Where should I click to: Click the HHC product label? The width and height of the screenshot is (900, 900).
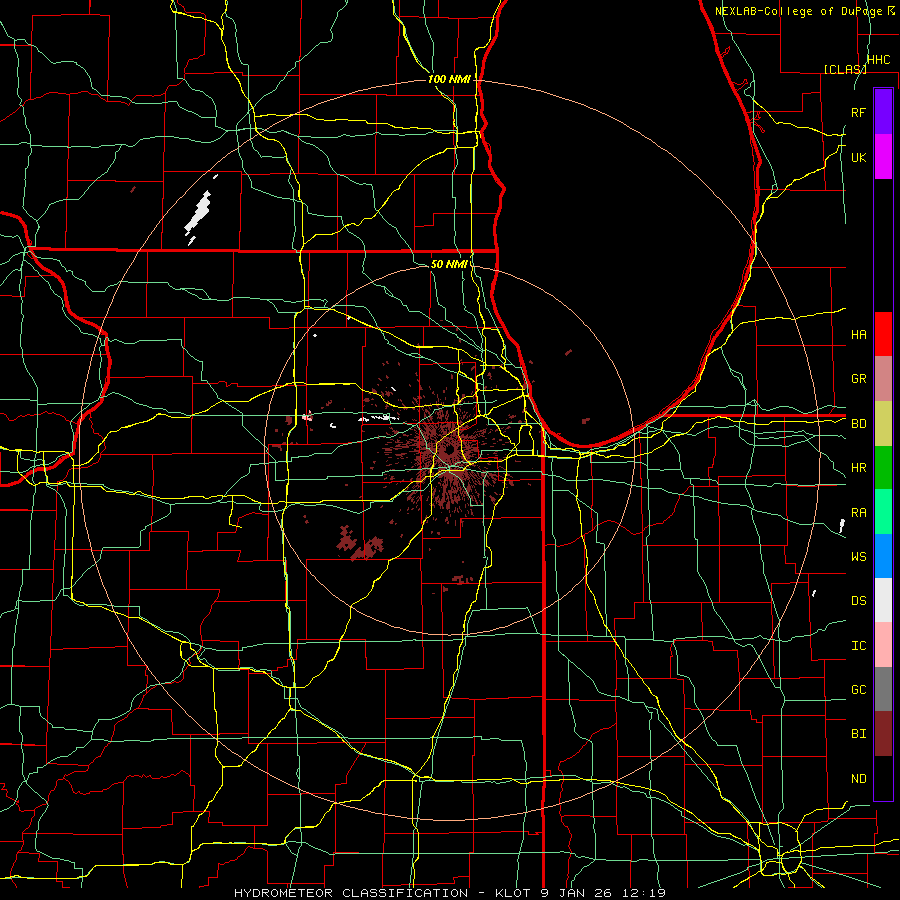pyautogui.click(x=878, y=60)
